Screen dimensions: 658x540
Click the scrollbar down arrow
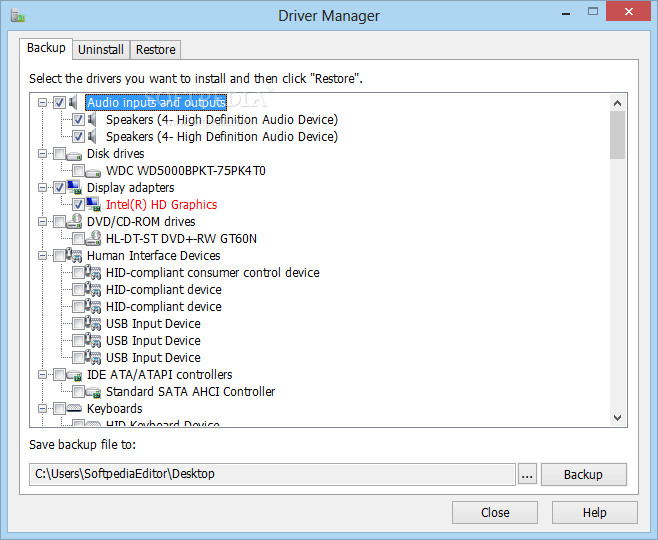point(617,417)
